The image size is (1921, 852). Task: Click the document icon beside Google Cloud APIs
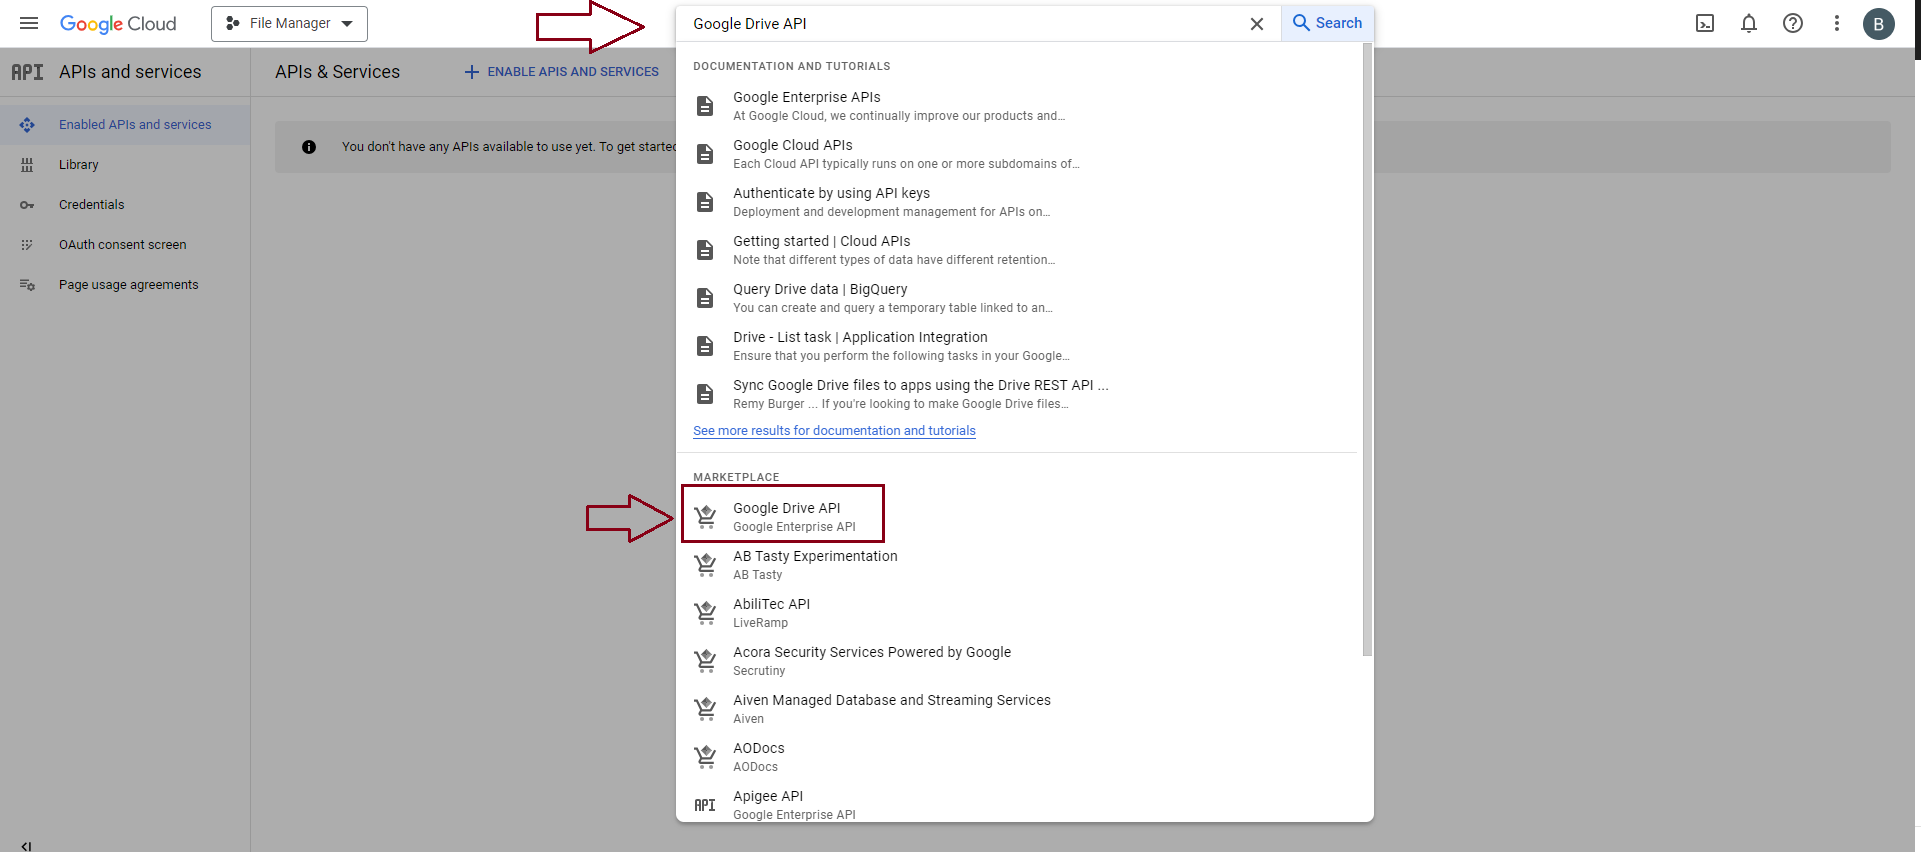click(x=705, y=154)
